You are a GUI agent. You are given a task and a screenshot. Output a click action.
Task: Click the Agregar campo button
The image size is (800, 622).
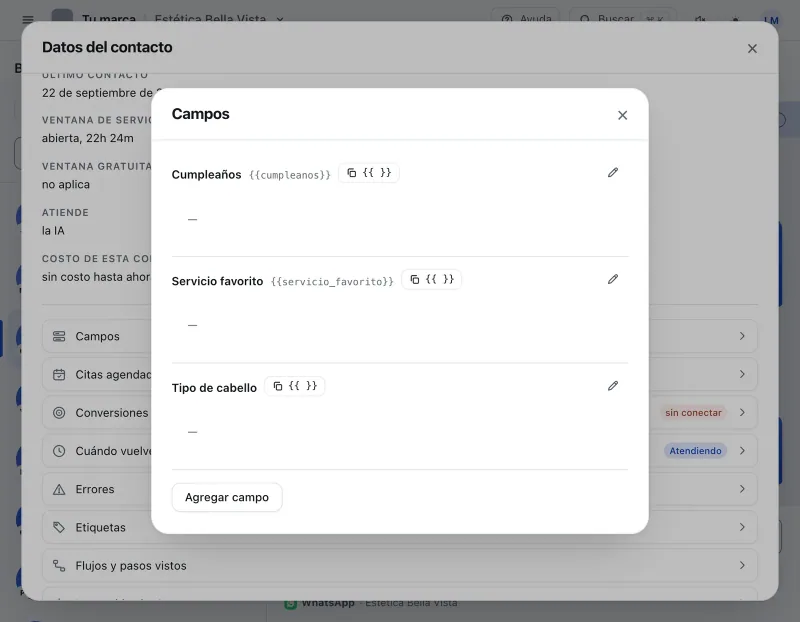[227, 497]
